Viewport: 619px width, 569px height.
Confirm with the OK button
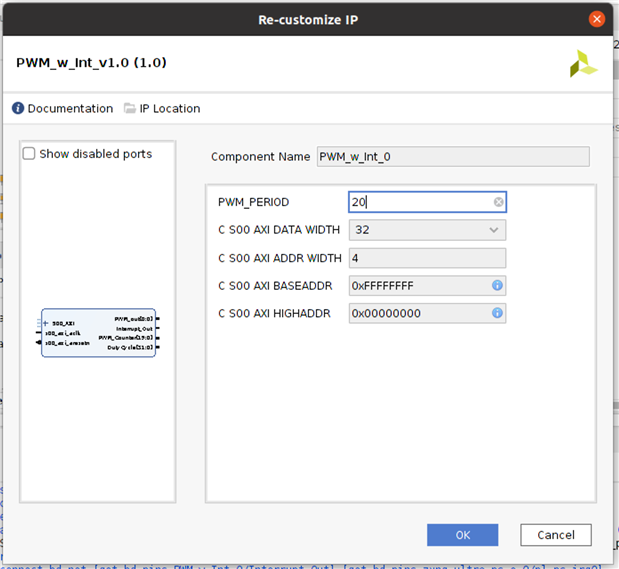coord(462,535)
